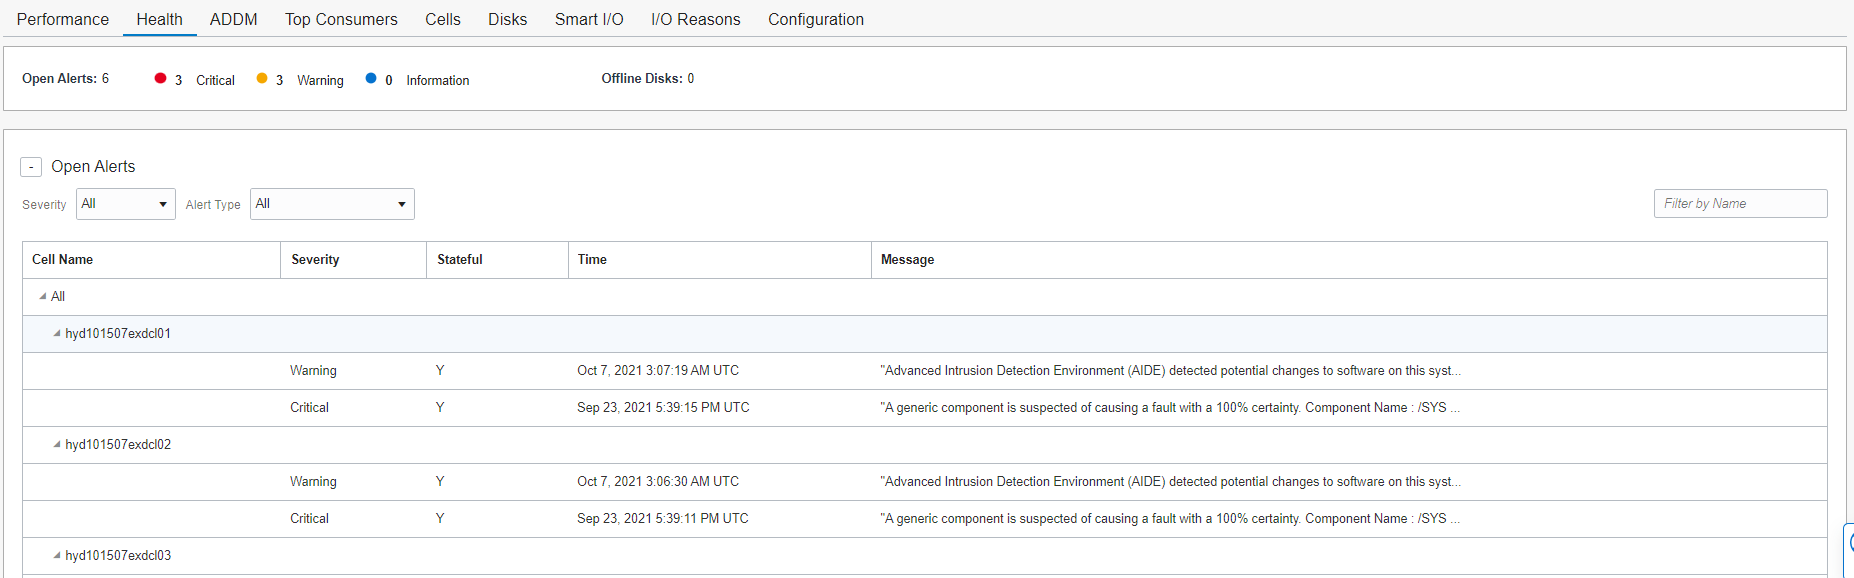Image resolution: width=1854 pixels, height=578 pixels.
Task: Open the Alert Type dropdown
Action: tap(332, 204)
